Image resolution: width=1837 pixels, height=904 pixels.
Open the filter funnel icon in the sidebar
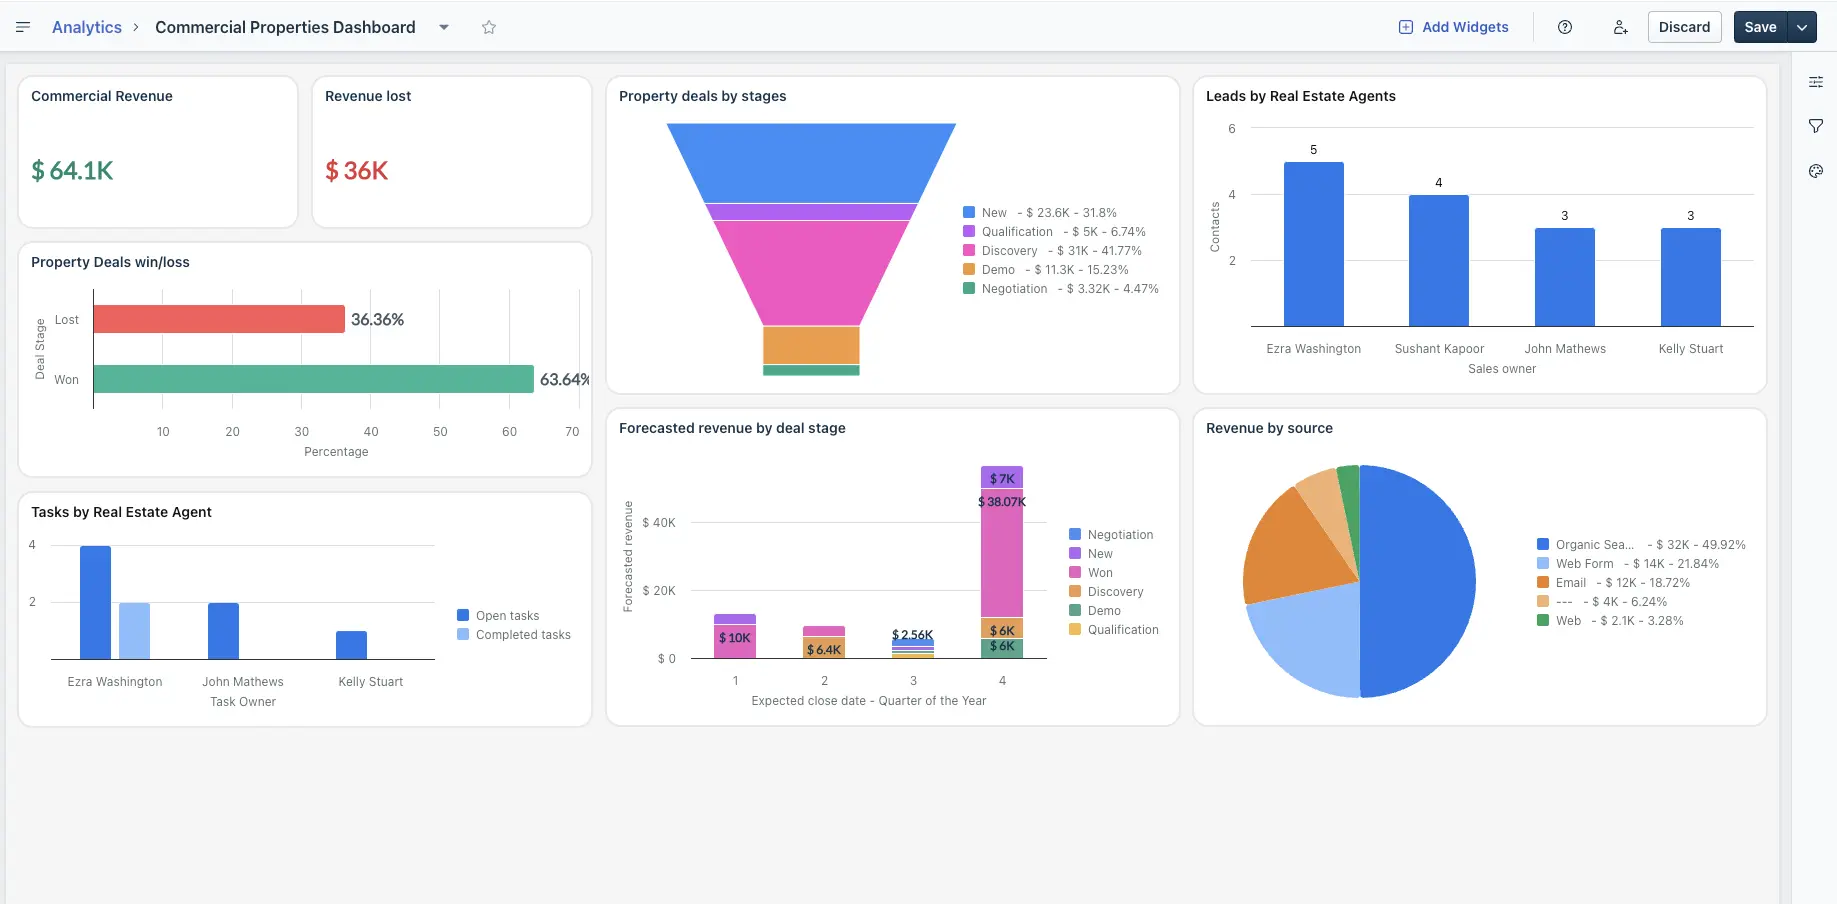1816,126
